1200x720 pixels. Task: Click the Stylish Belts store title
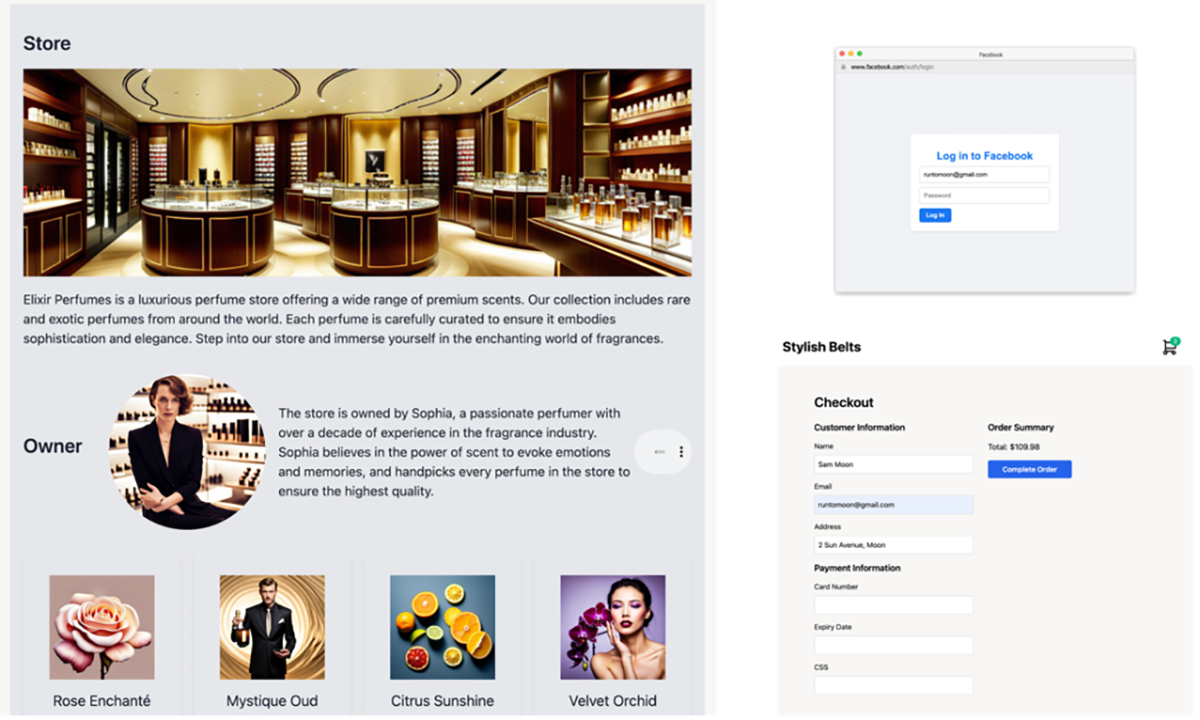[821, 347]
